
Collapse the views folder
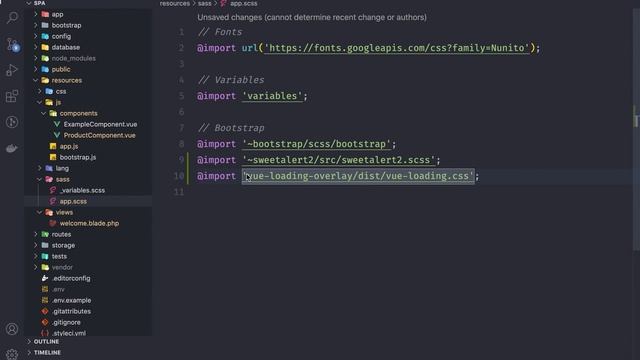[x=64, y=213]
